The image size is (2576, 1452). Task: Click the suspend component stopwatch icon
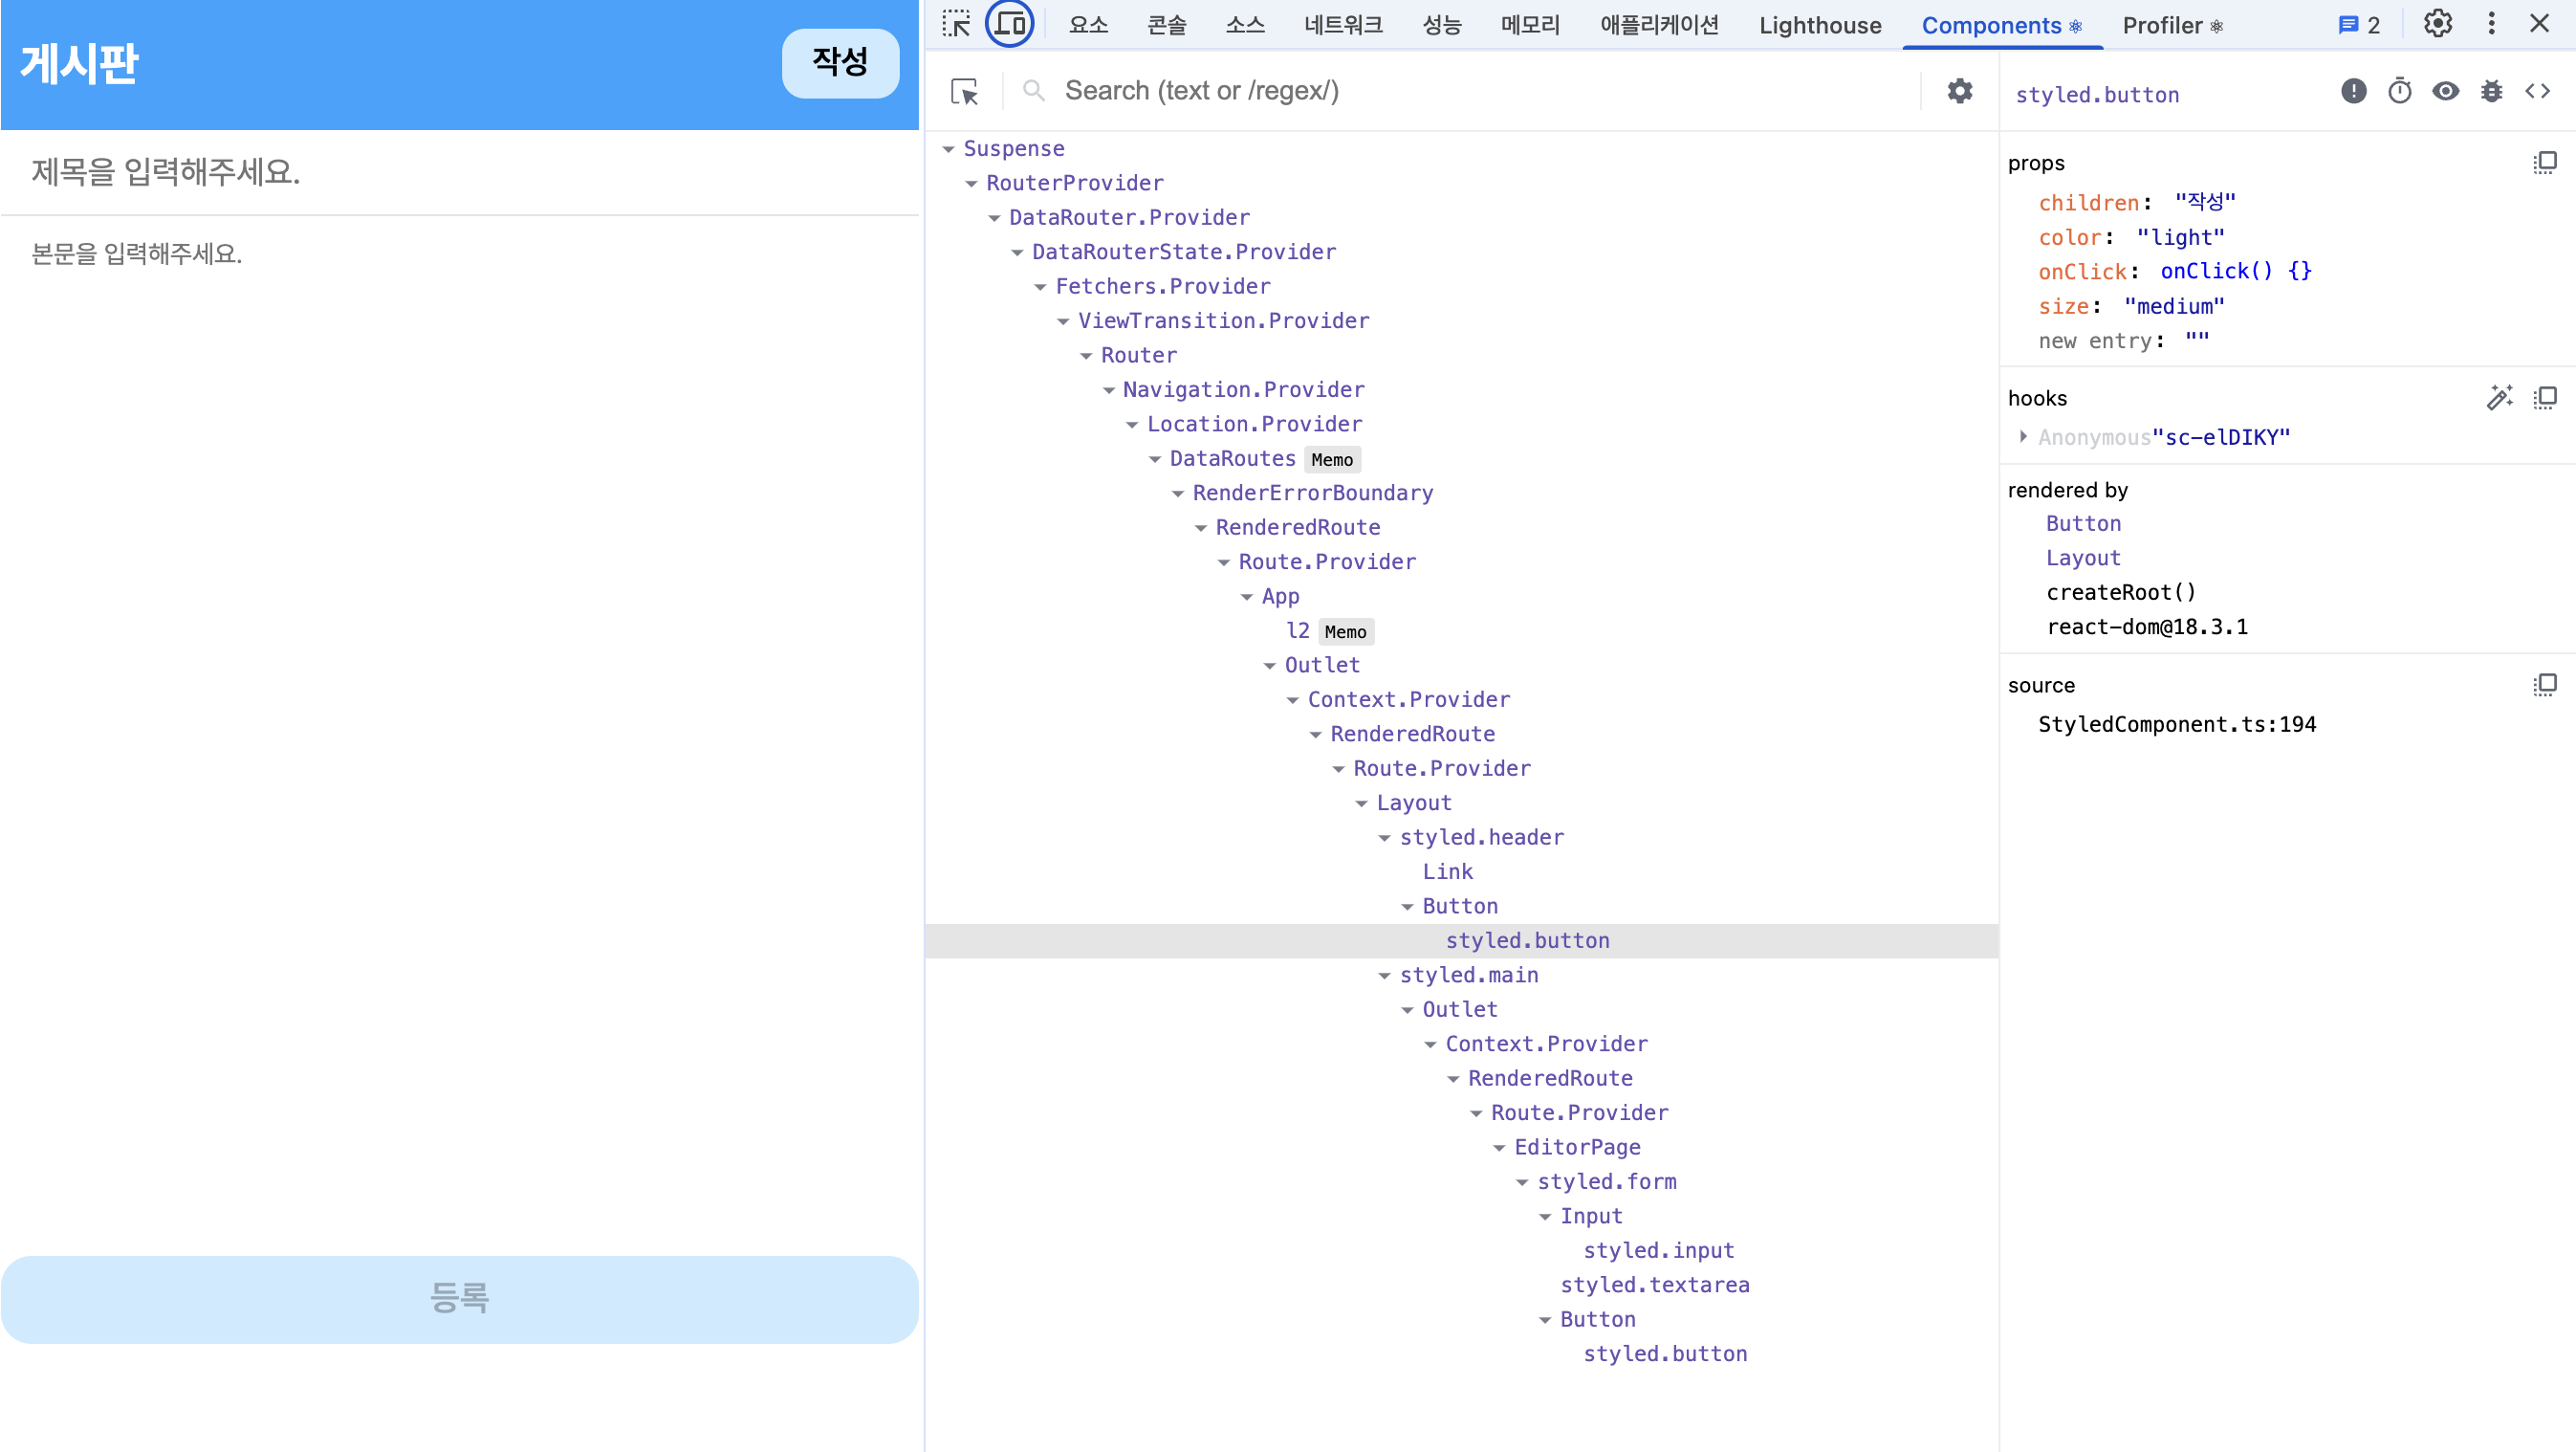[2400, 92]
